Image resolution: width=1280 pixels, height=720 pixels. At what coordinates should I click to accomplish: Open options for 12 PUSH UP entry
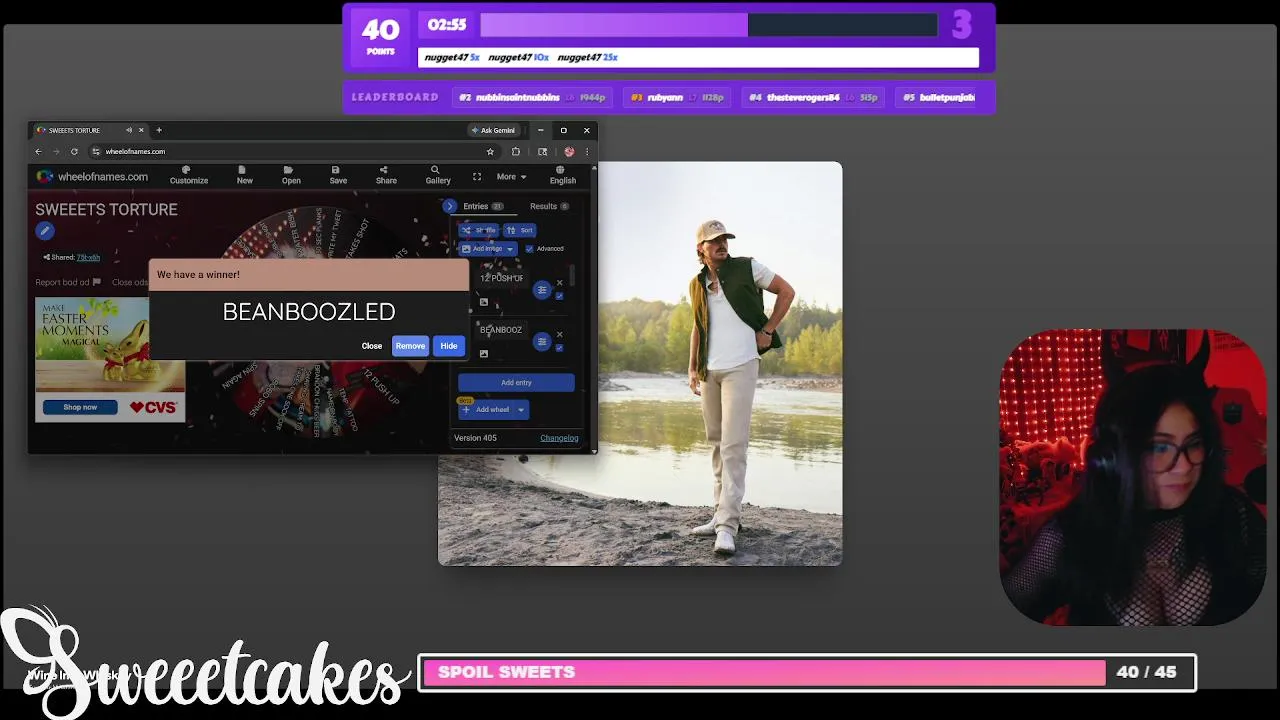(x=542, y=290)
